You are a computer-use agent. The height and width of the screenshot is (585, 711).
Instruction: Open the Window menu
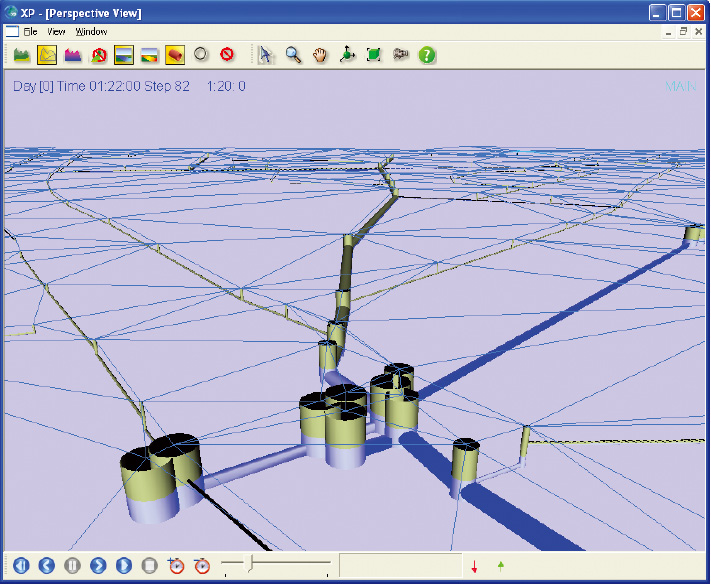tap(91, 32)
